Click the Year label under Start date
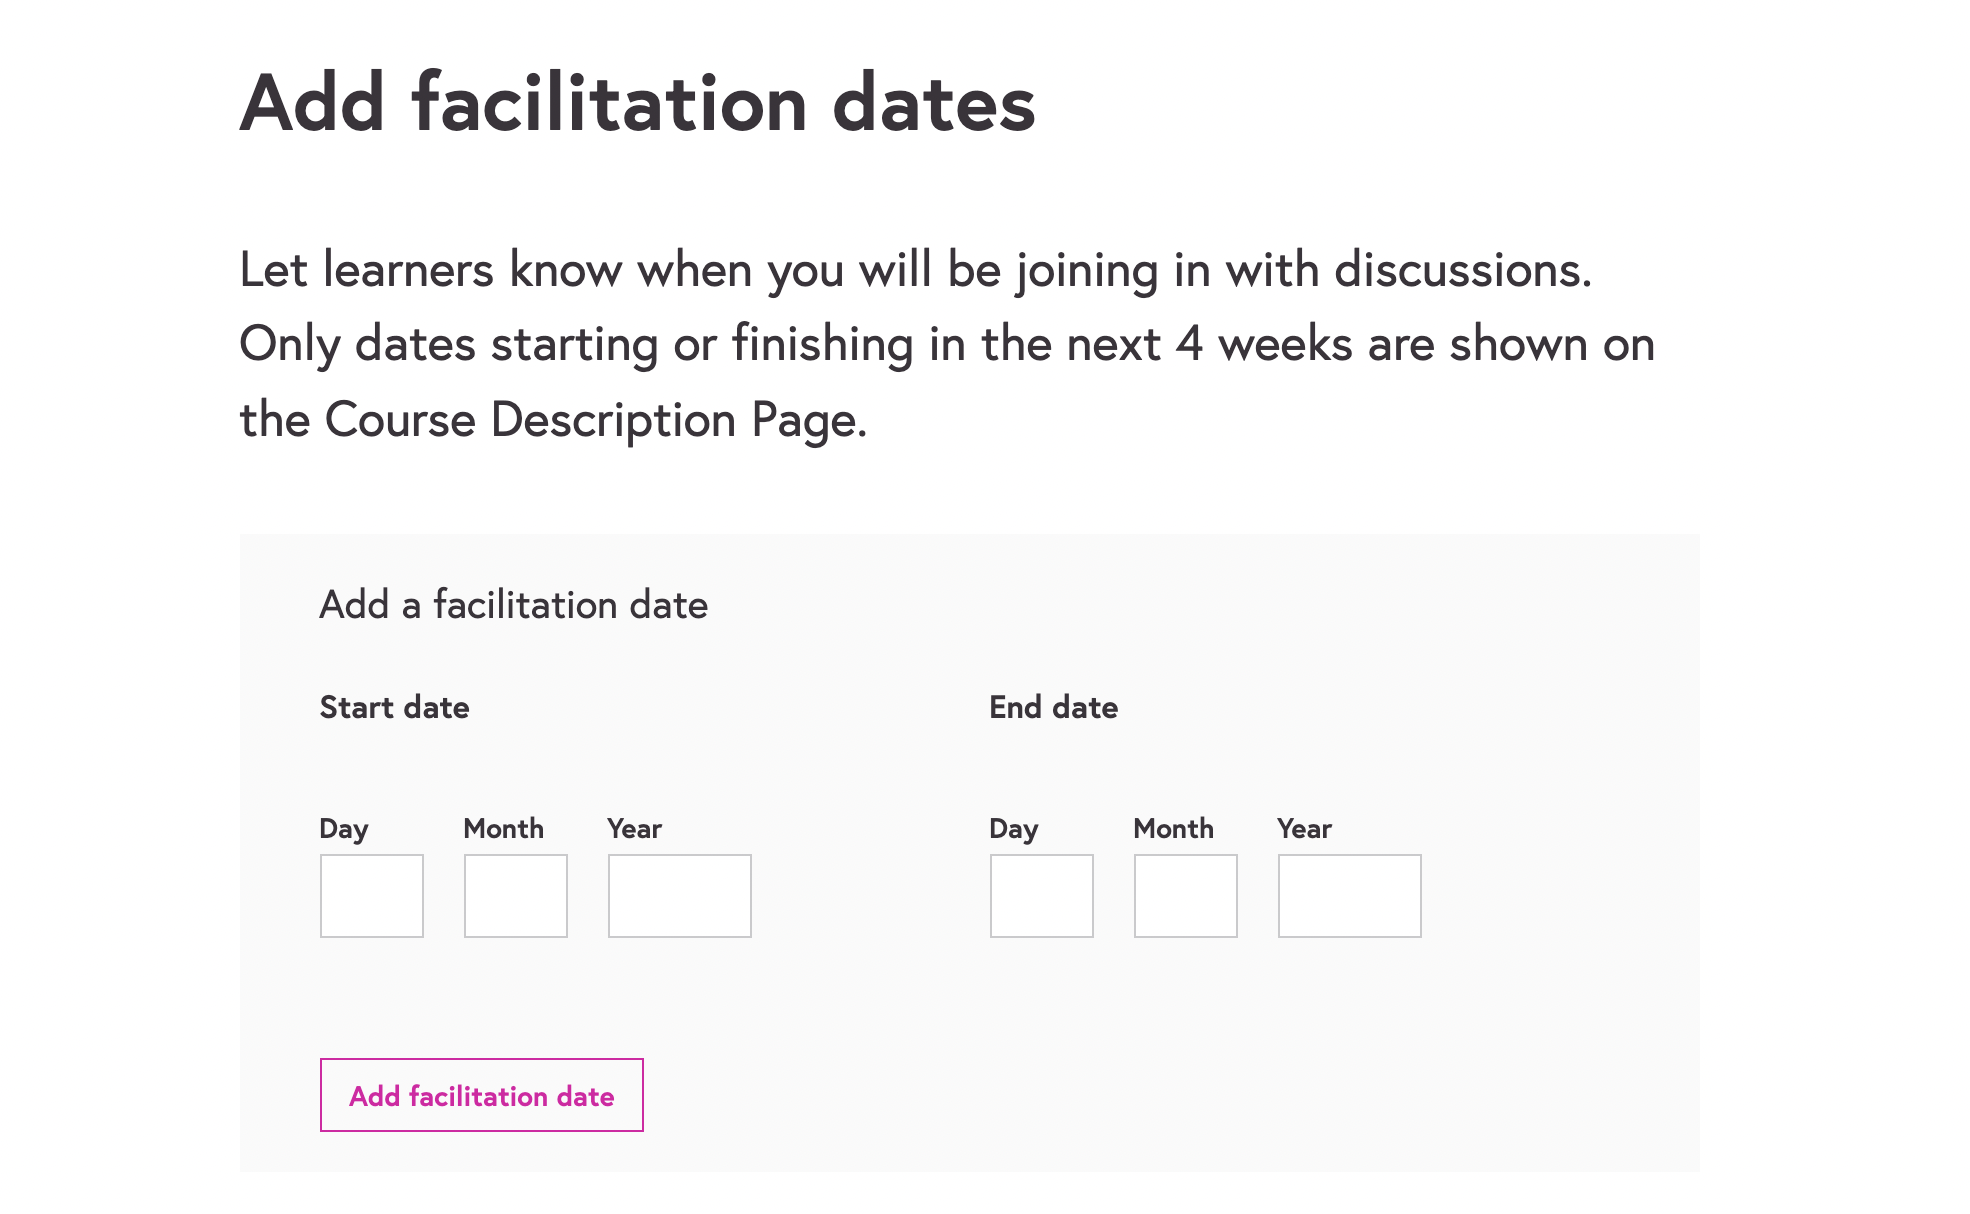The image size is (1970, 1214). (x=634, y=829)
